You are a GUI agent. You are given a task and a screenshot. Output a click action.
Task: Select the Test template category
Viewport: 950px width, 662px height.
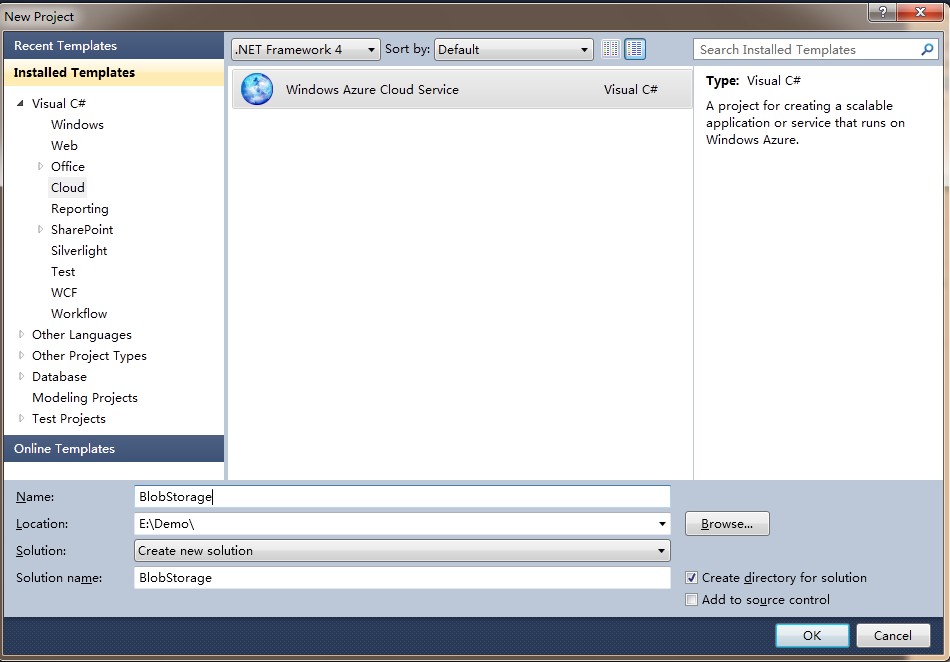click(63, 271)
